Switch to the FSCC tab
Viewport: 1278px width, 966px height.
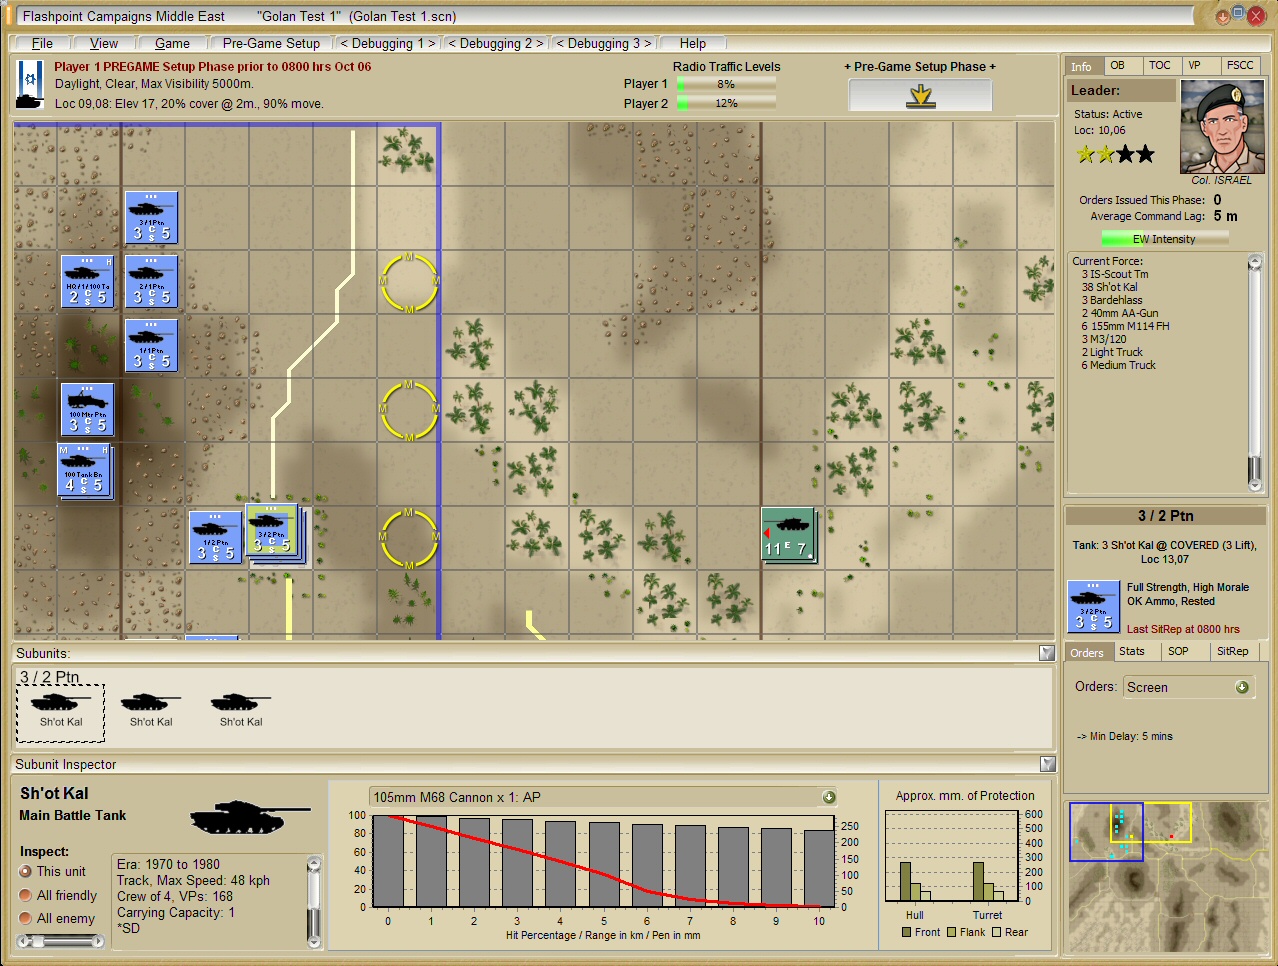coord(1240,65)
